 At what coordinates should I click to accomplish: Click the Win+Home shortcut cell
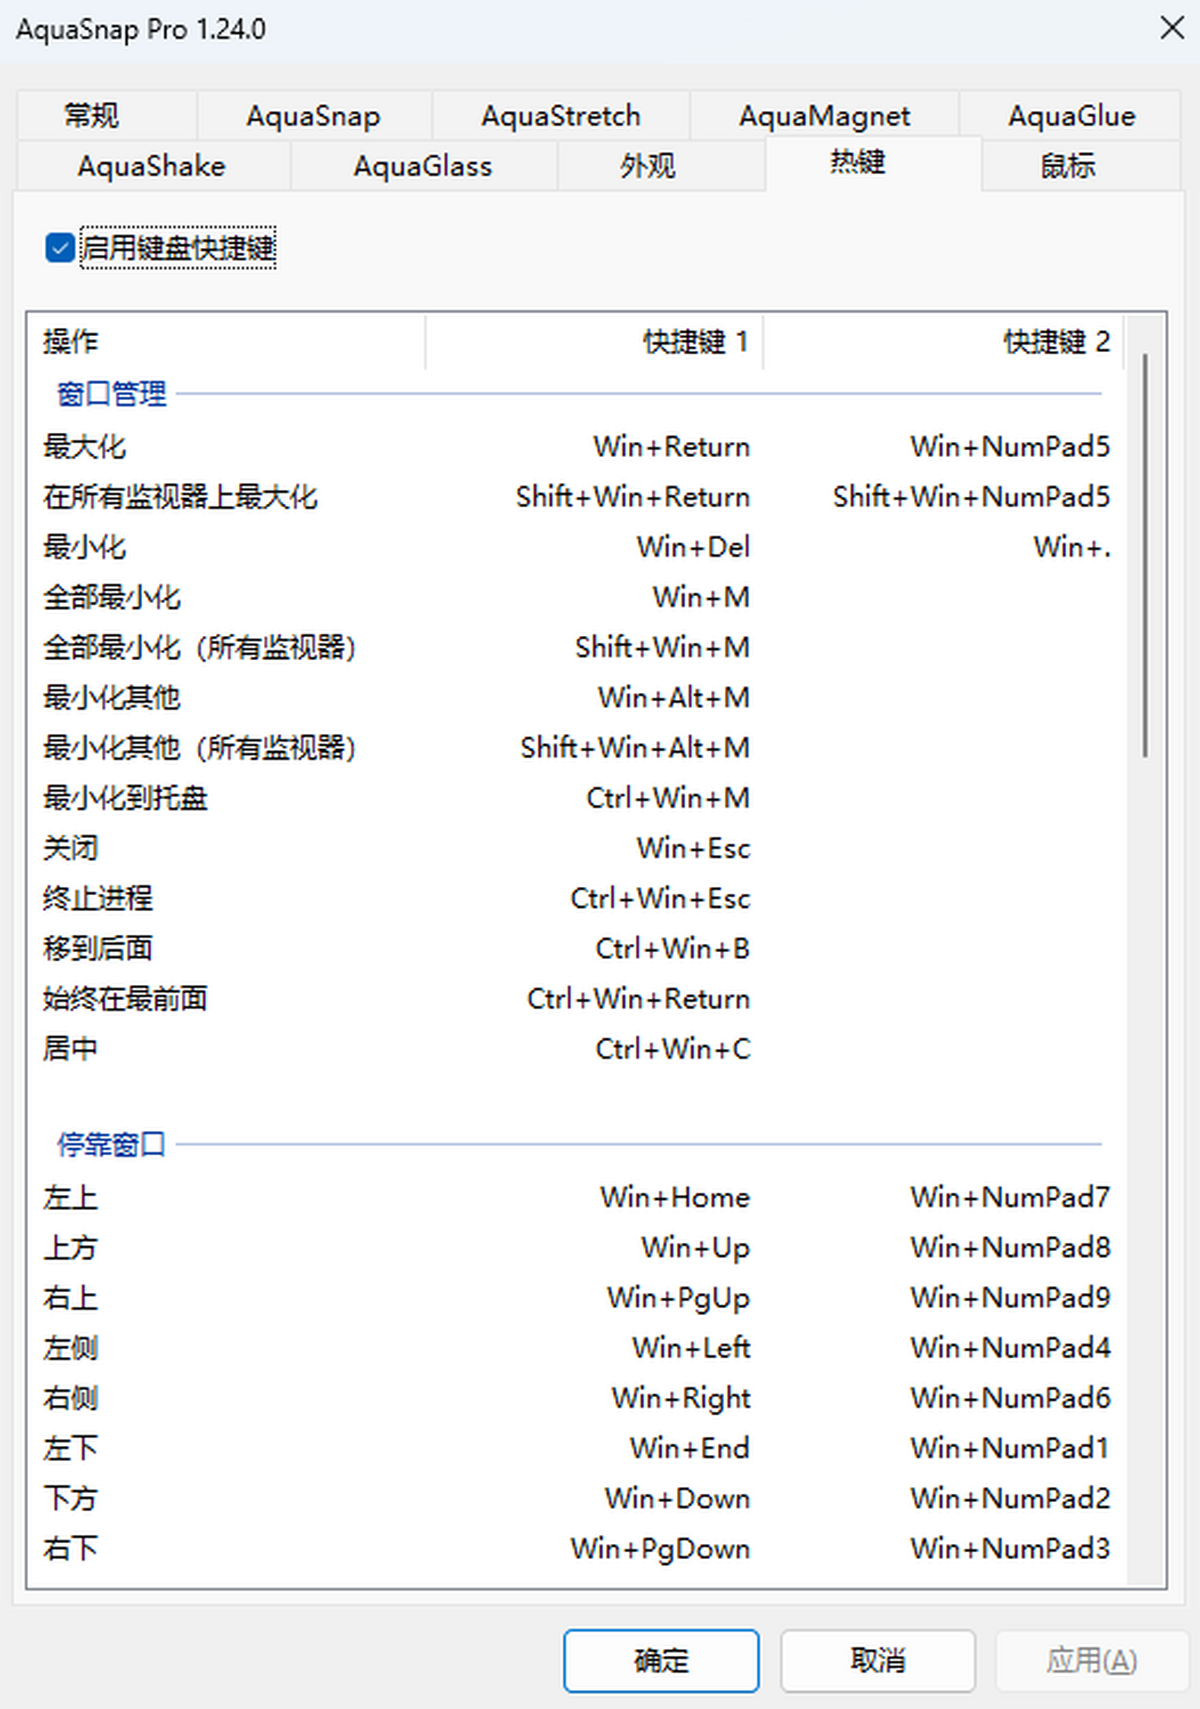tap(675, 1197)
